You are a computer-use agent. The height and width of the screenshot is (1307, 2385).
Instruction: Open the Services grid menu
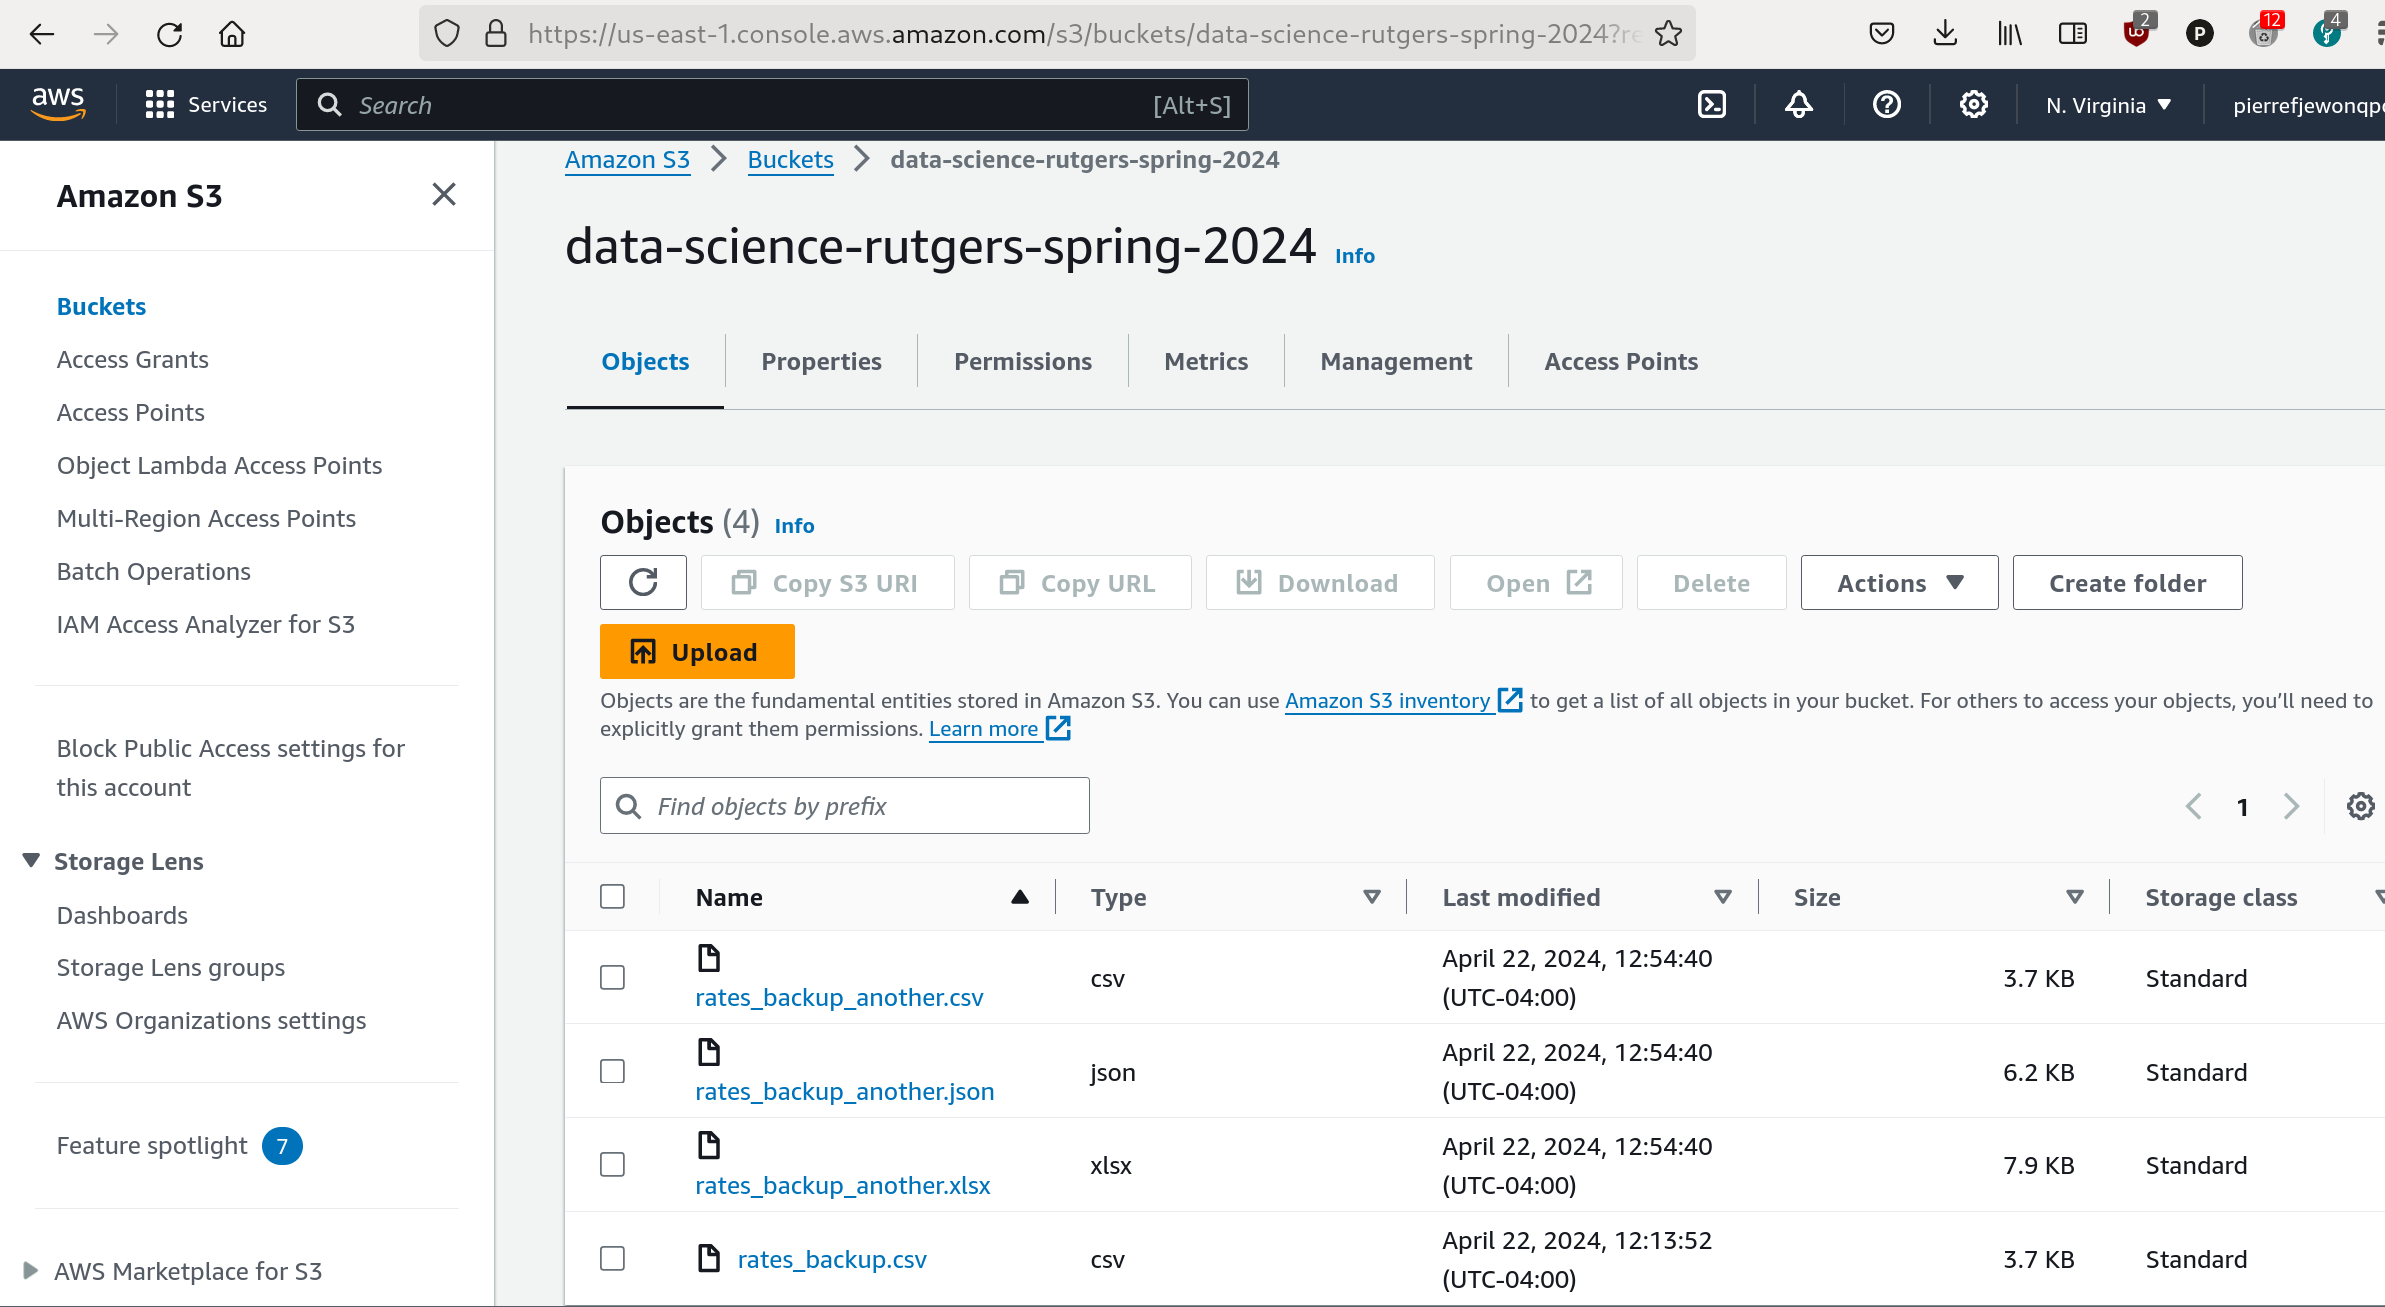tap(206, 104)
